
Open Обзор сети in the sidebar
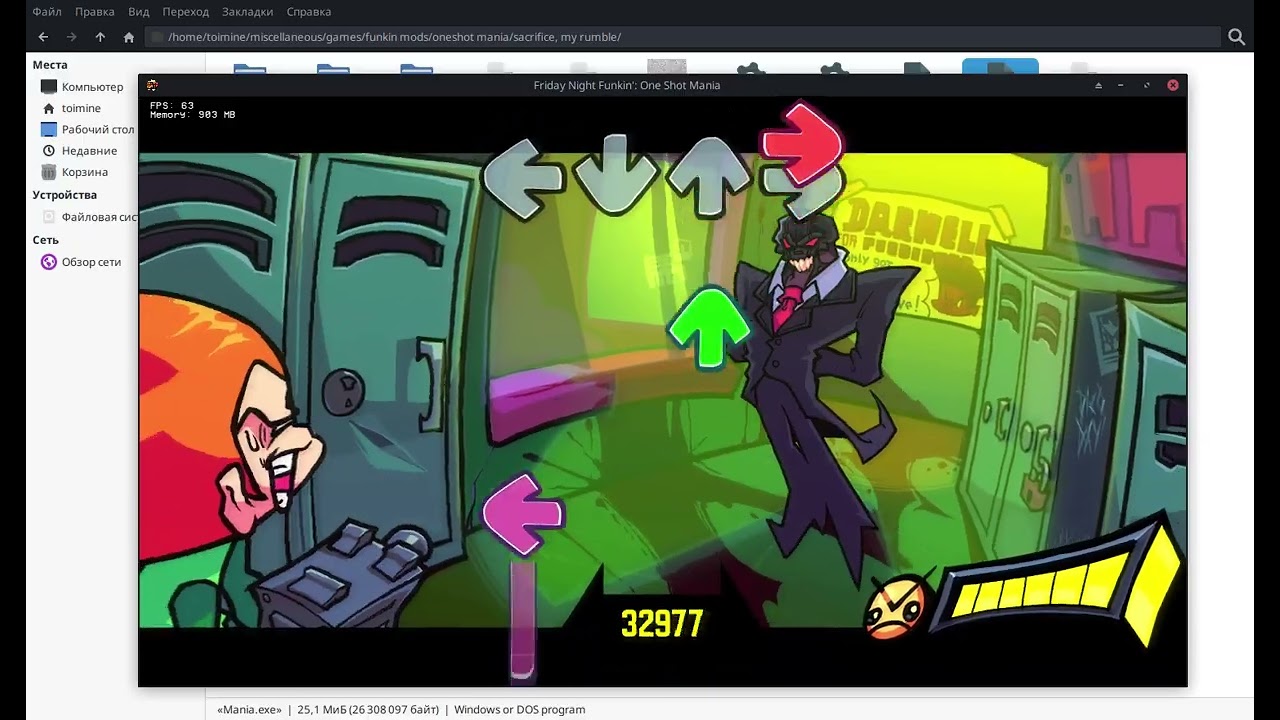82,262
